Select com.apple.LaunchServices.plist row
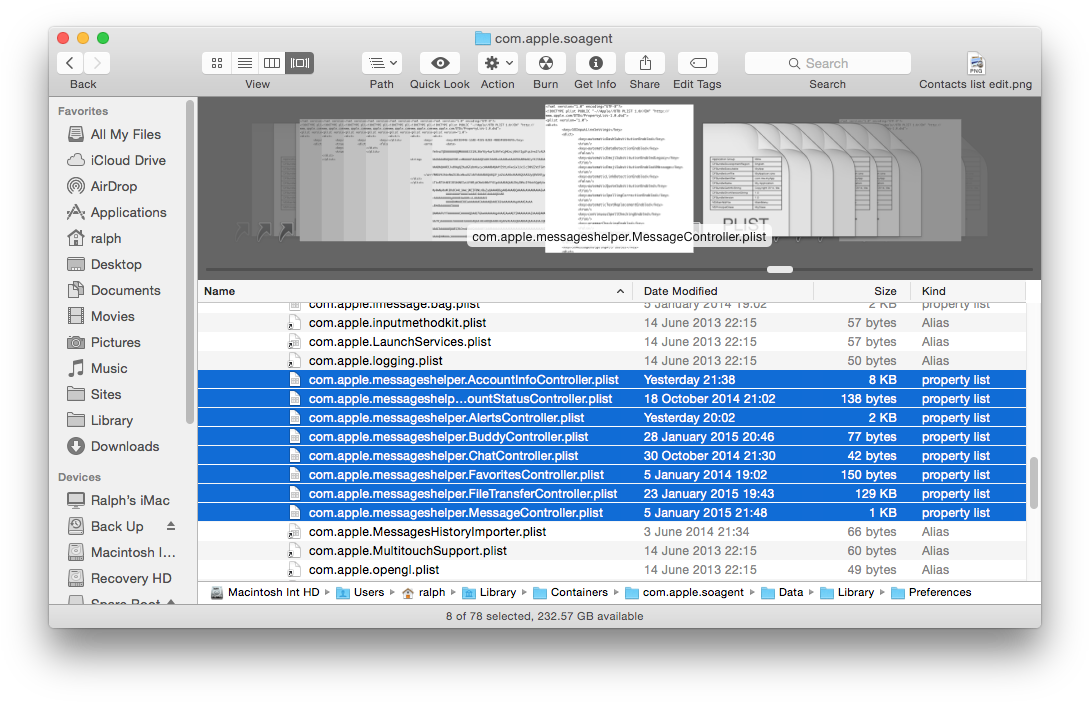Viewport: 1089px width, 702px height. coord(611,342)
